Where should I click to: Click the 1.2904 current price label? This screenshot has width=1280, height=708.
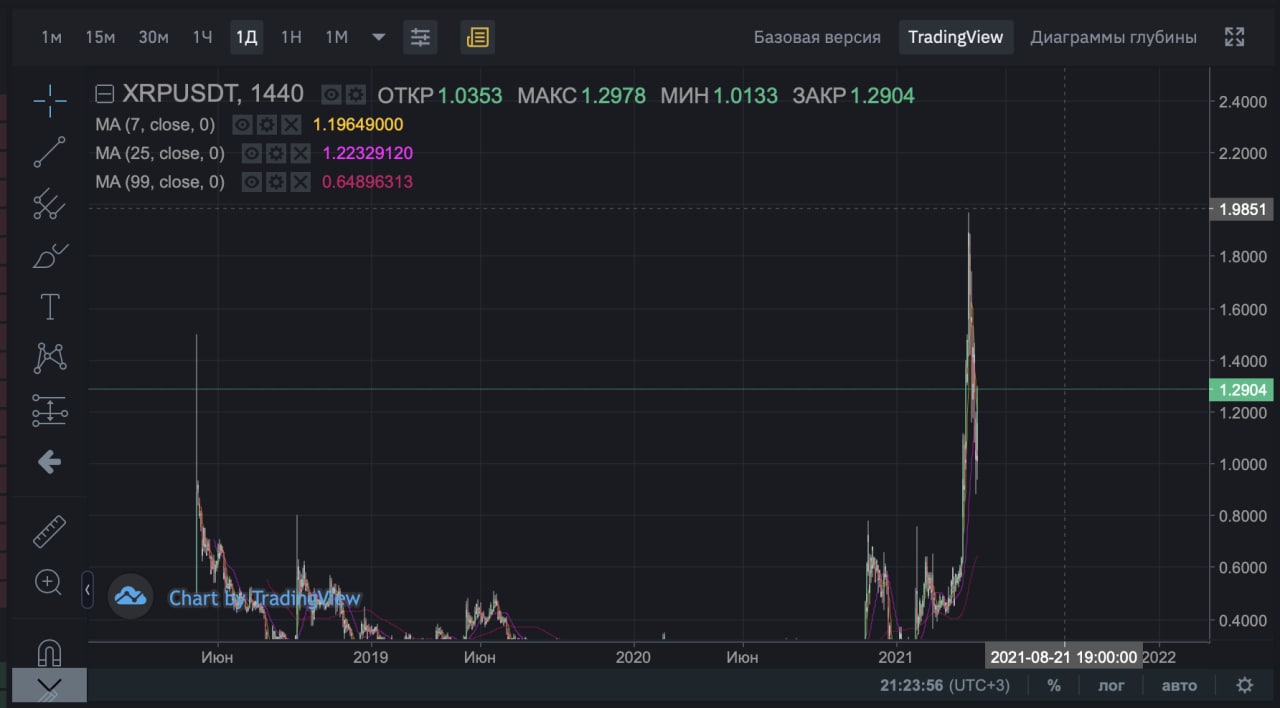pyautogui.click(x=1243, y=390)
